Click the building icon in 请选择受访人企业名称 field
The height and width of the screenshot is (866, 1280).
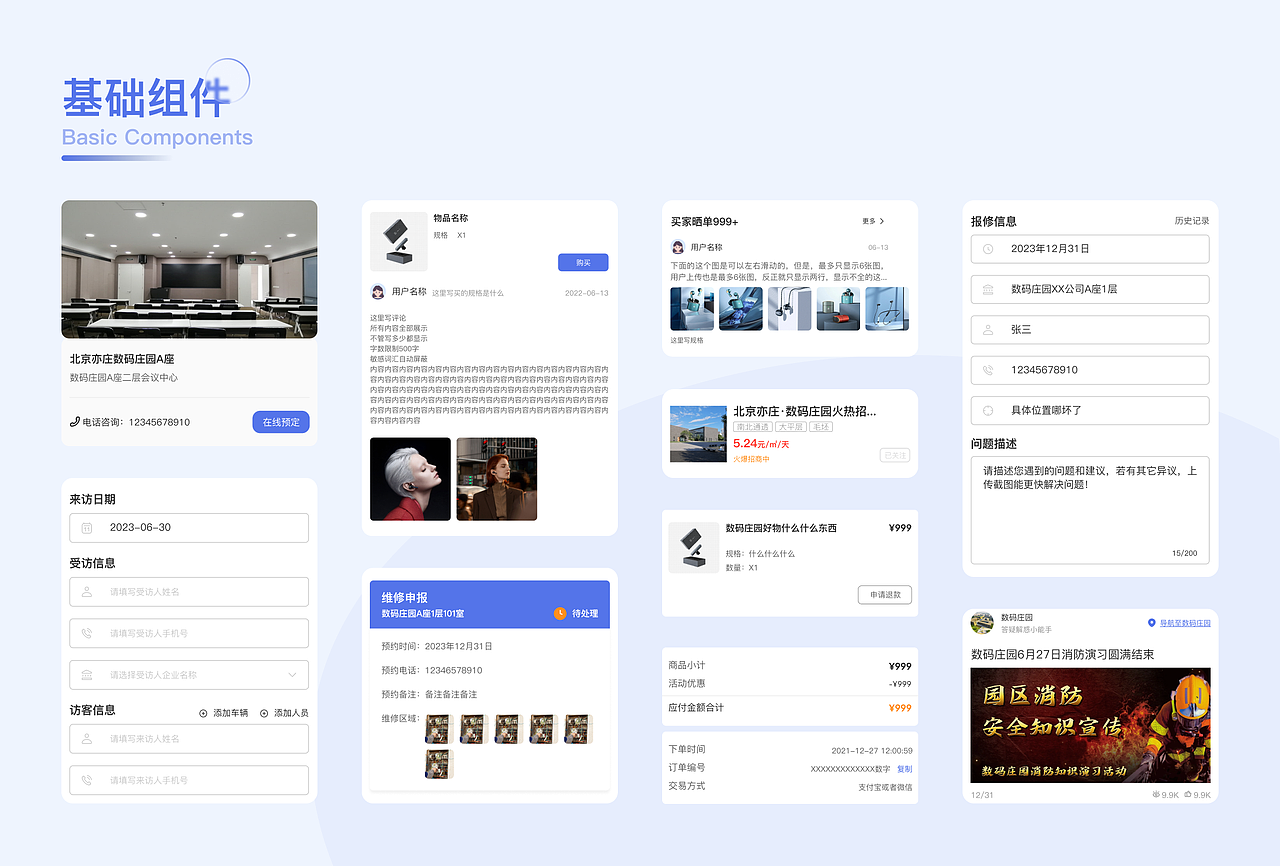87,675
